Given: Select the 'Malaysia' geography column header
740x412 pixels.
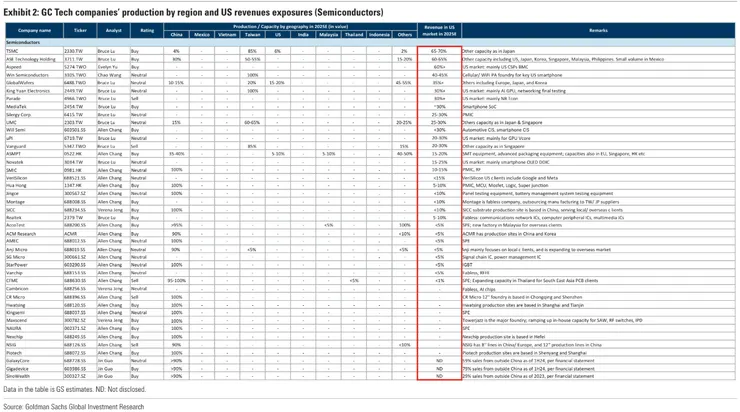Looking at the screenshot, I should point(328,34).
